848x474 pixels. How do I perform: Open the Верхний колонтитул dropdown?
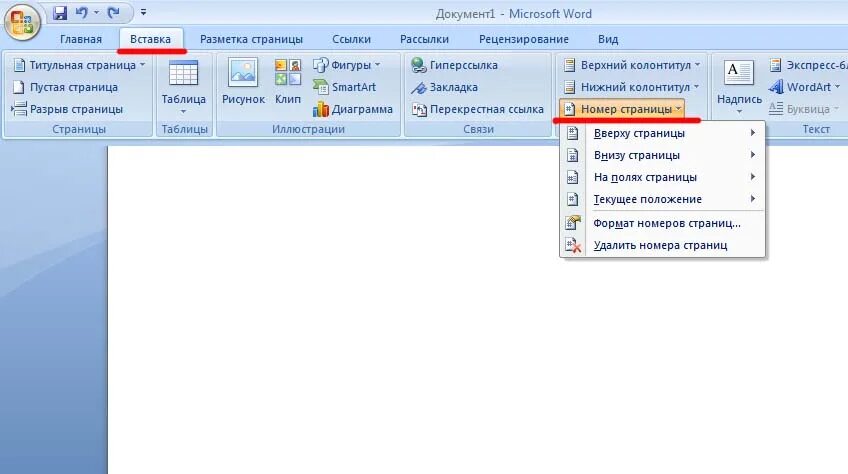[x=632, y=65]
